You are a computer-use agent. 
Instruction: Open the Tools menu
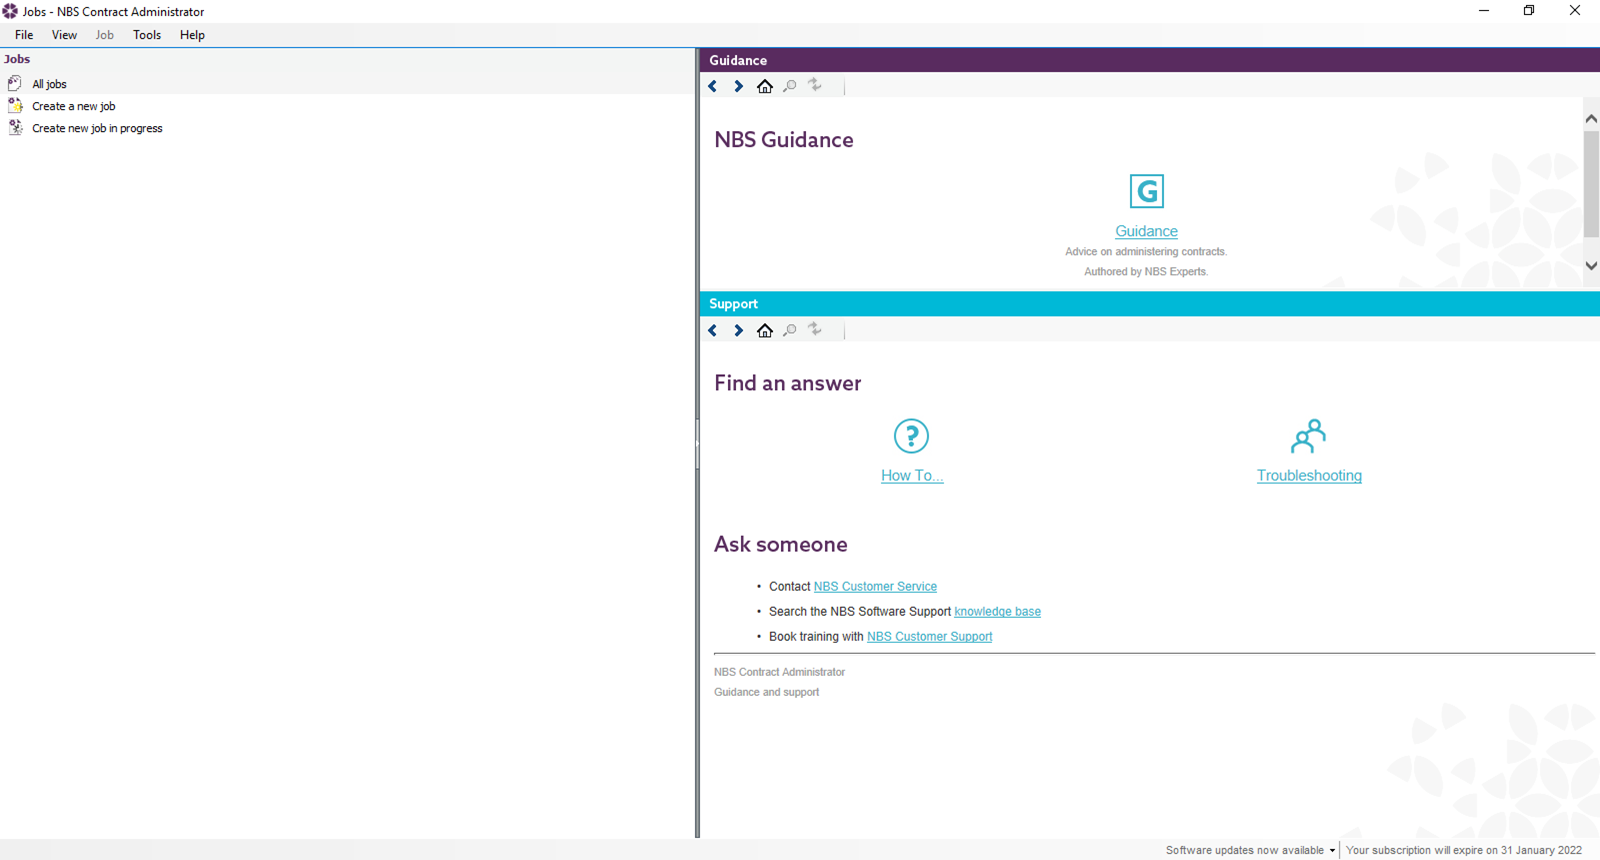pos(147,35)
